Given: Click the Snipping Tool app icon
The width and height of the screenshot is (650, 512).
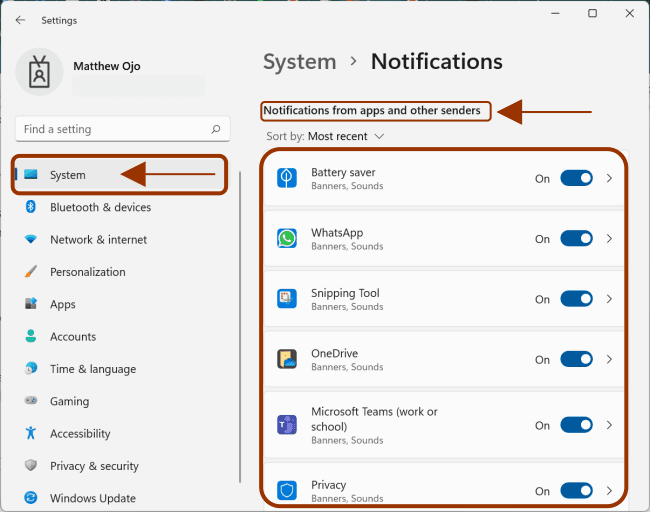Looking at the screenshot, I should coord(287,298).
